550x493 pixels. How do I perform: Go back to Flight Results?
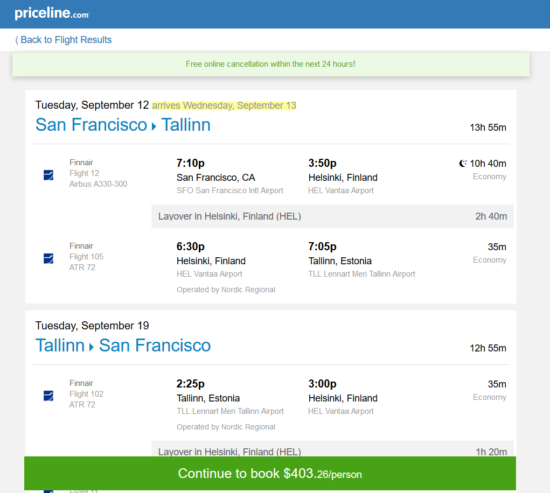[63, 40]
